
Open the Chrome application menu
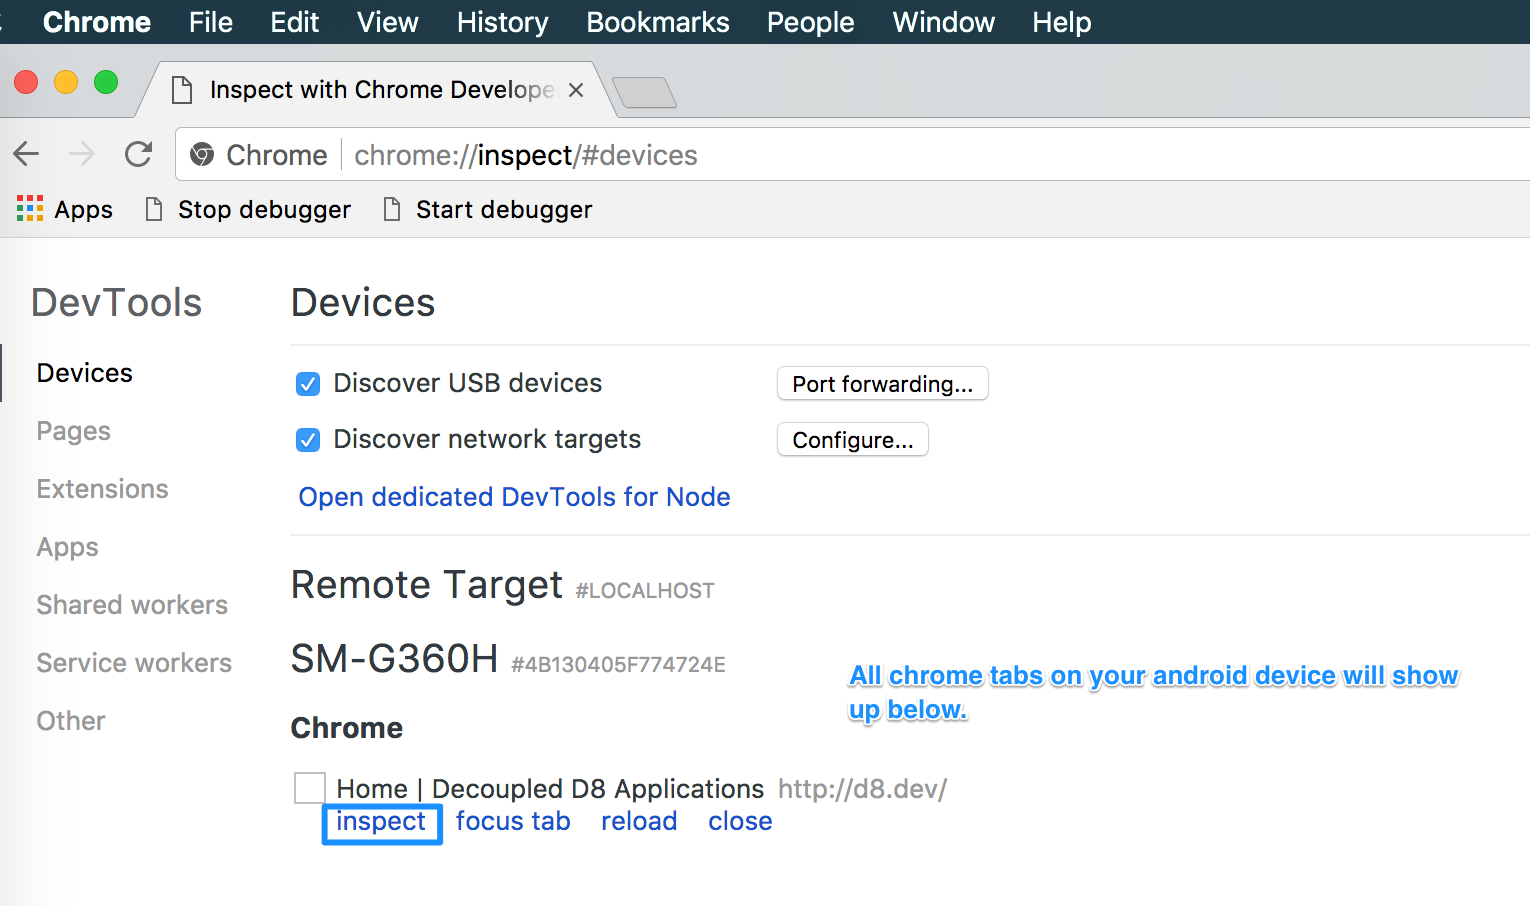click(97, 22)
